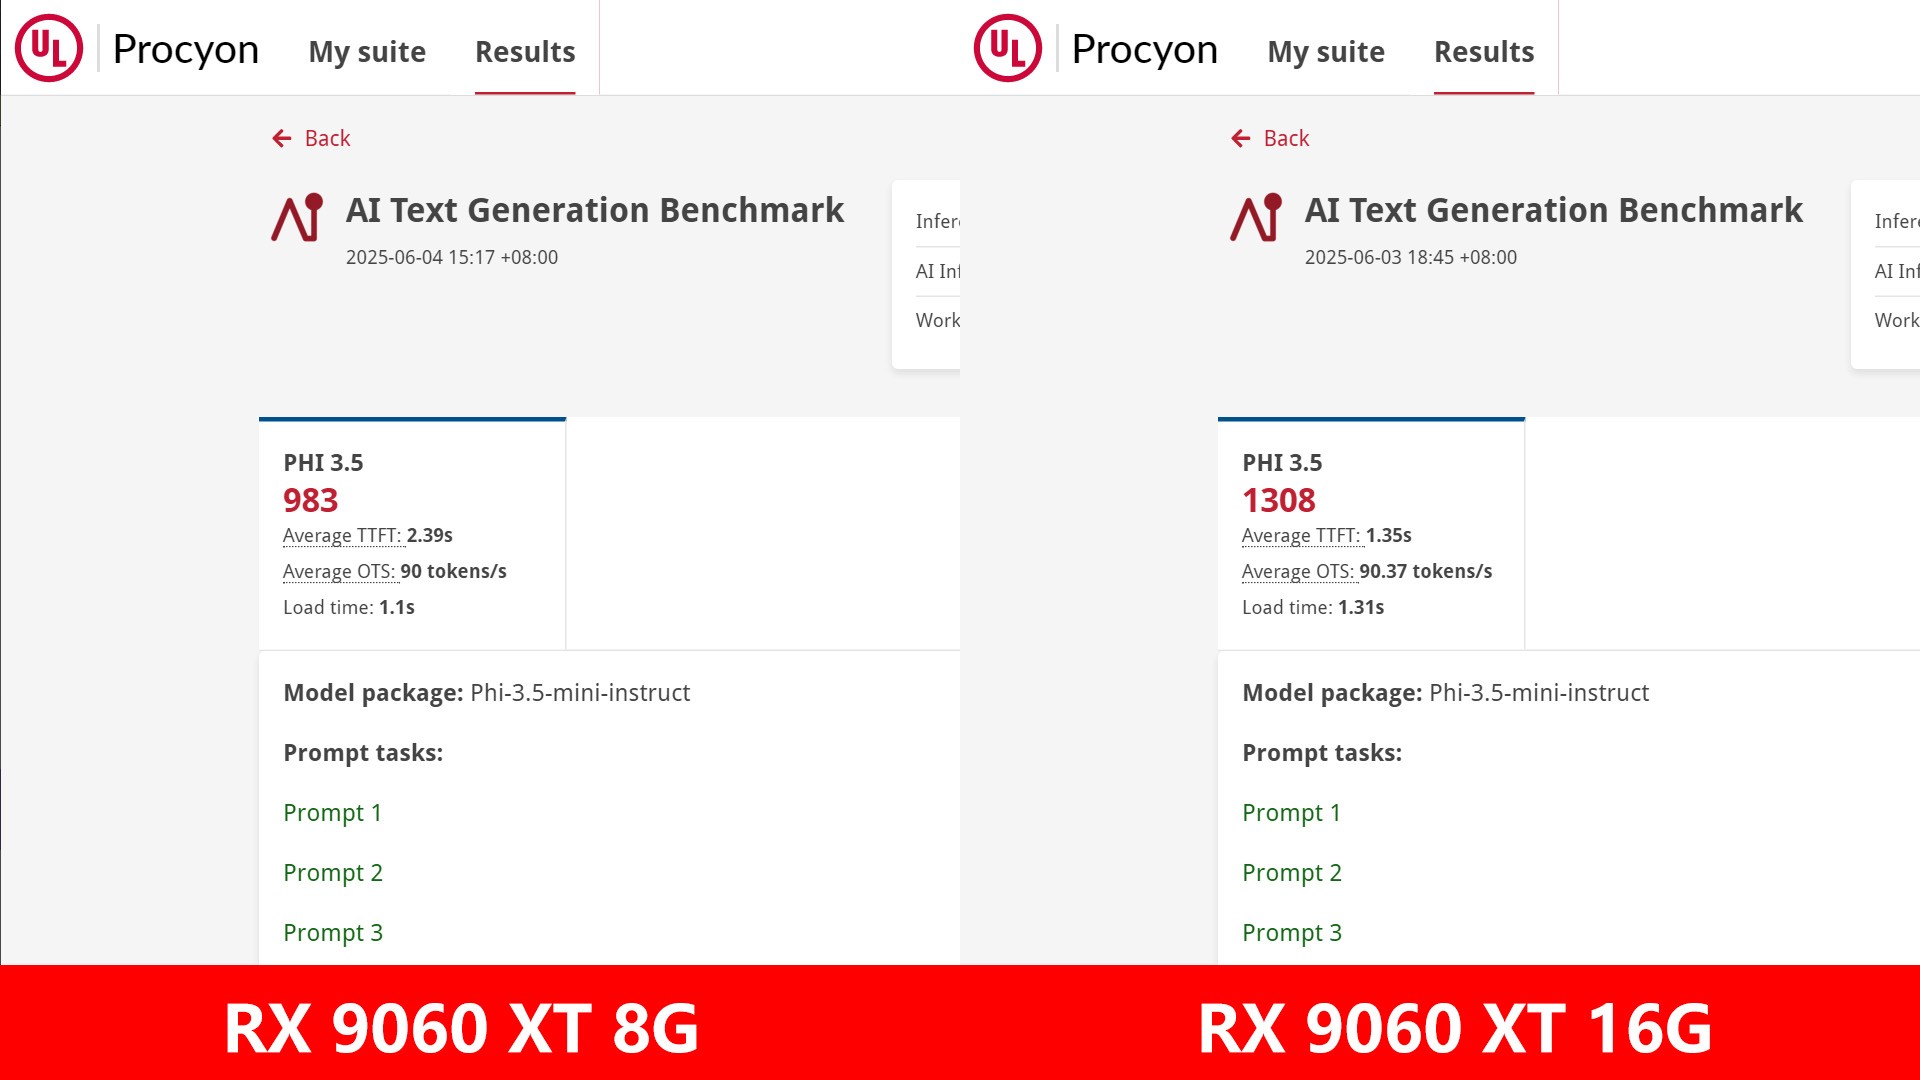
Task: Click the UL logo in left window
Action: pyautogui.click(x=49, y=48)
